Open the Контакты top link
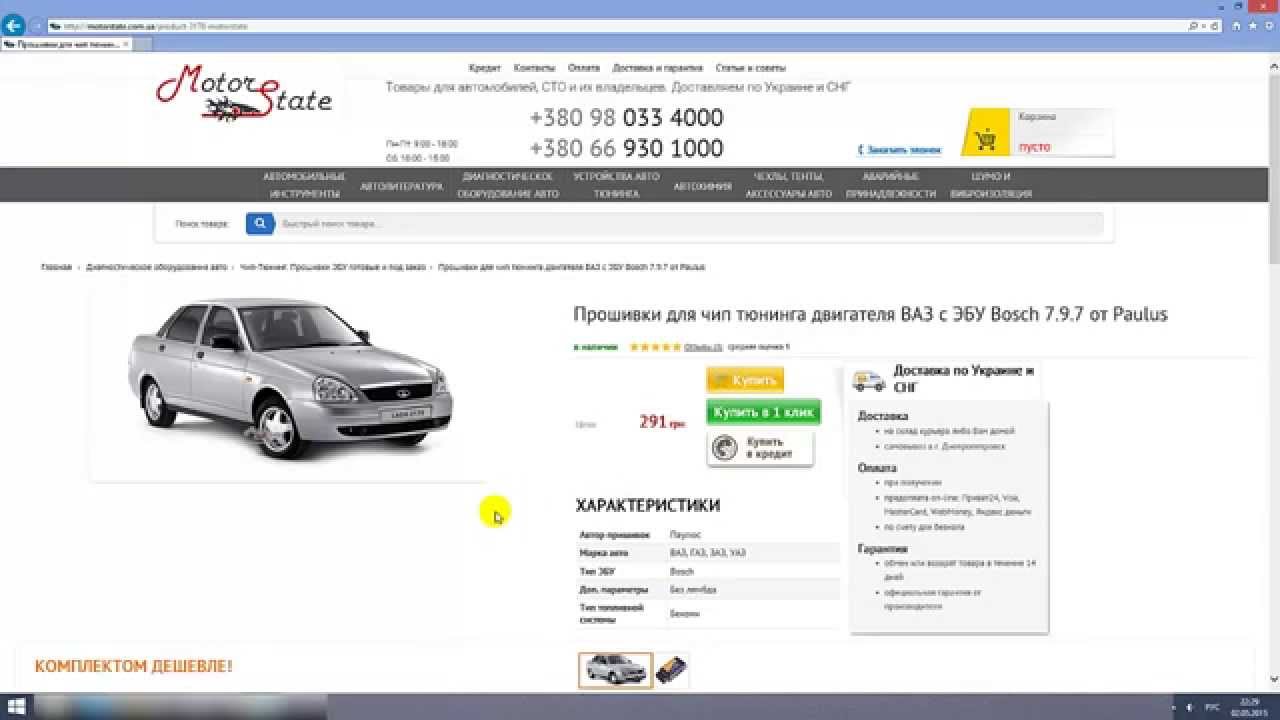Viewport: 1280px width, 720px height. pos(534,68)
